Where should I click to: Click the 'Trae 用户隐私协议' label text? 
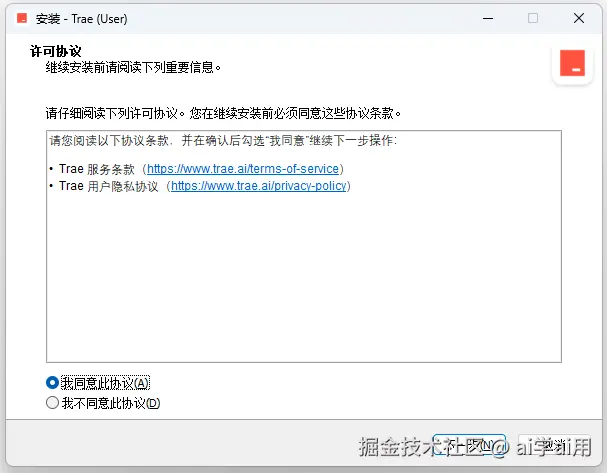tap(109, 186)
